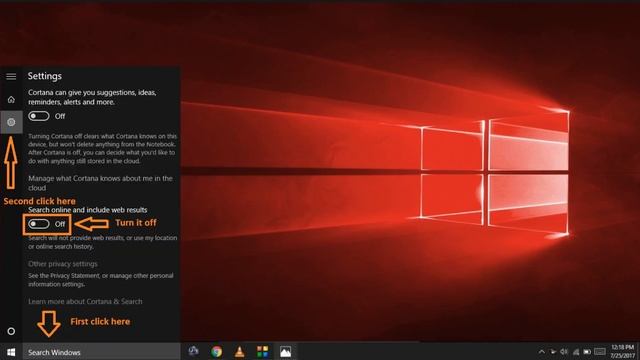Toggle Cortana suggestions switch

(x=39, y=116)
